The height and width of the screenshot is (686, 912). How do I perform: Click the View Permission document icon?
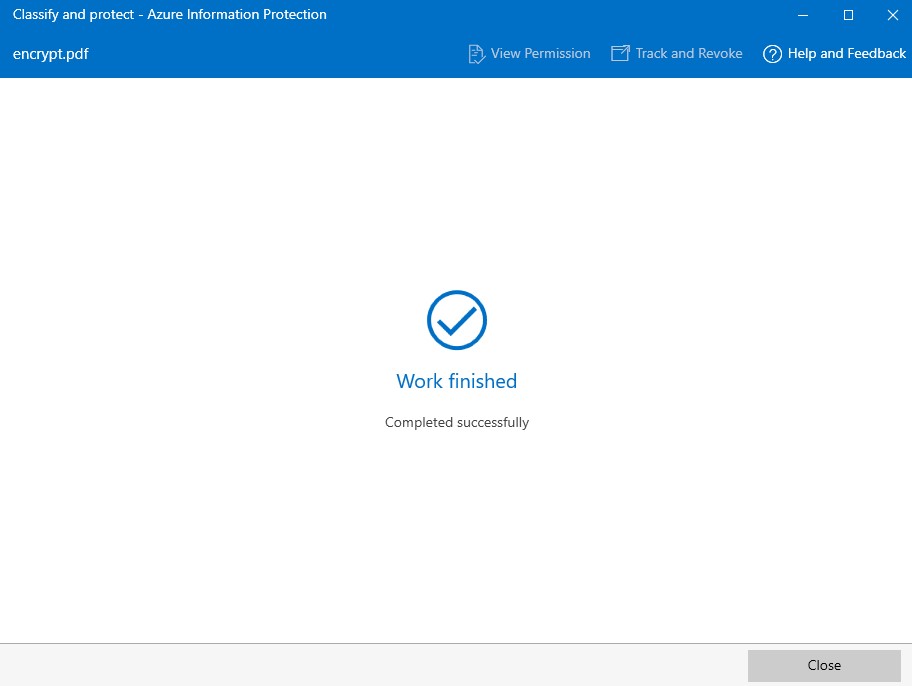[x=476, y=54]
